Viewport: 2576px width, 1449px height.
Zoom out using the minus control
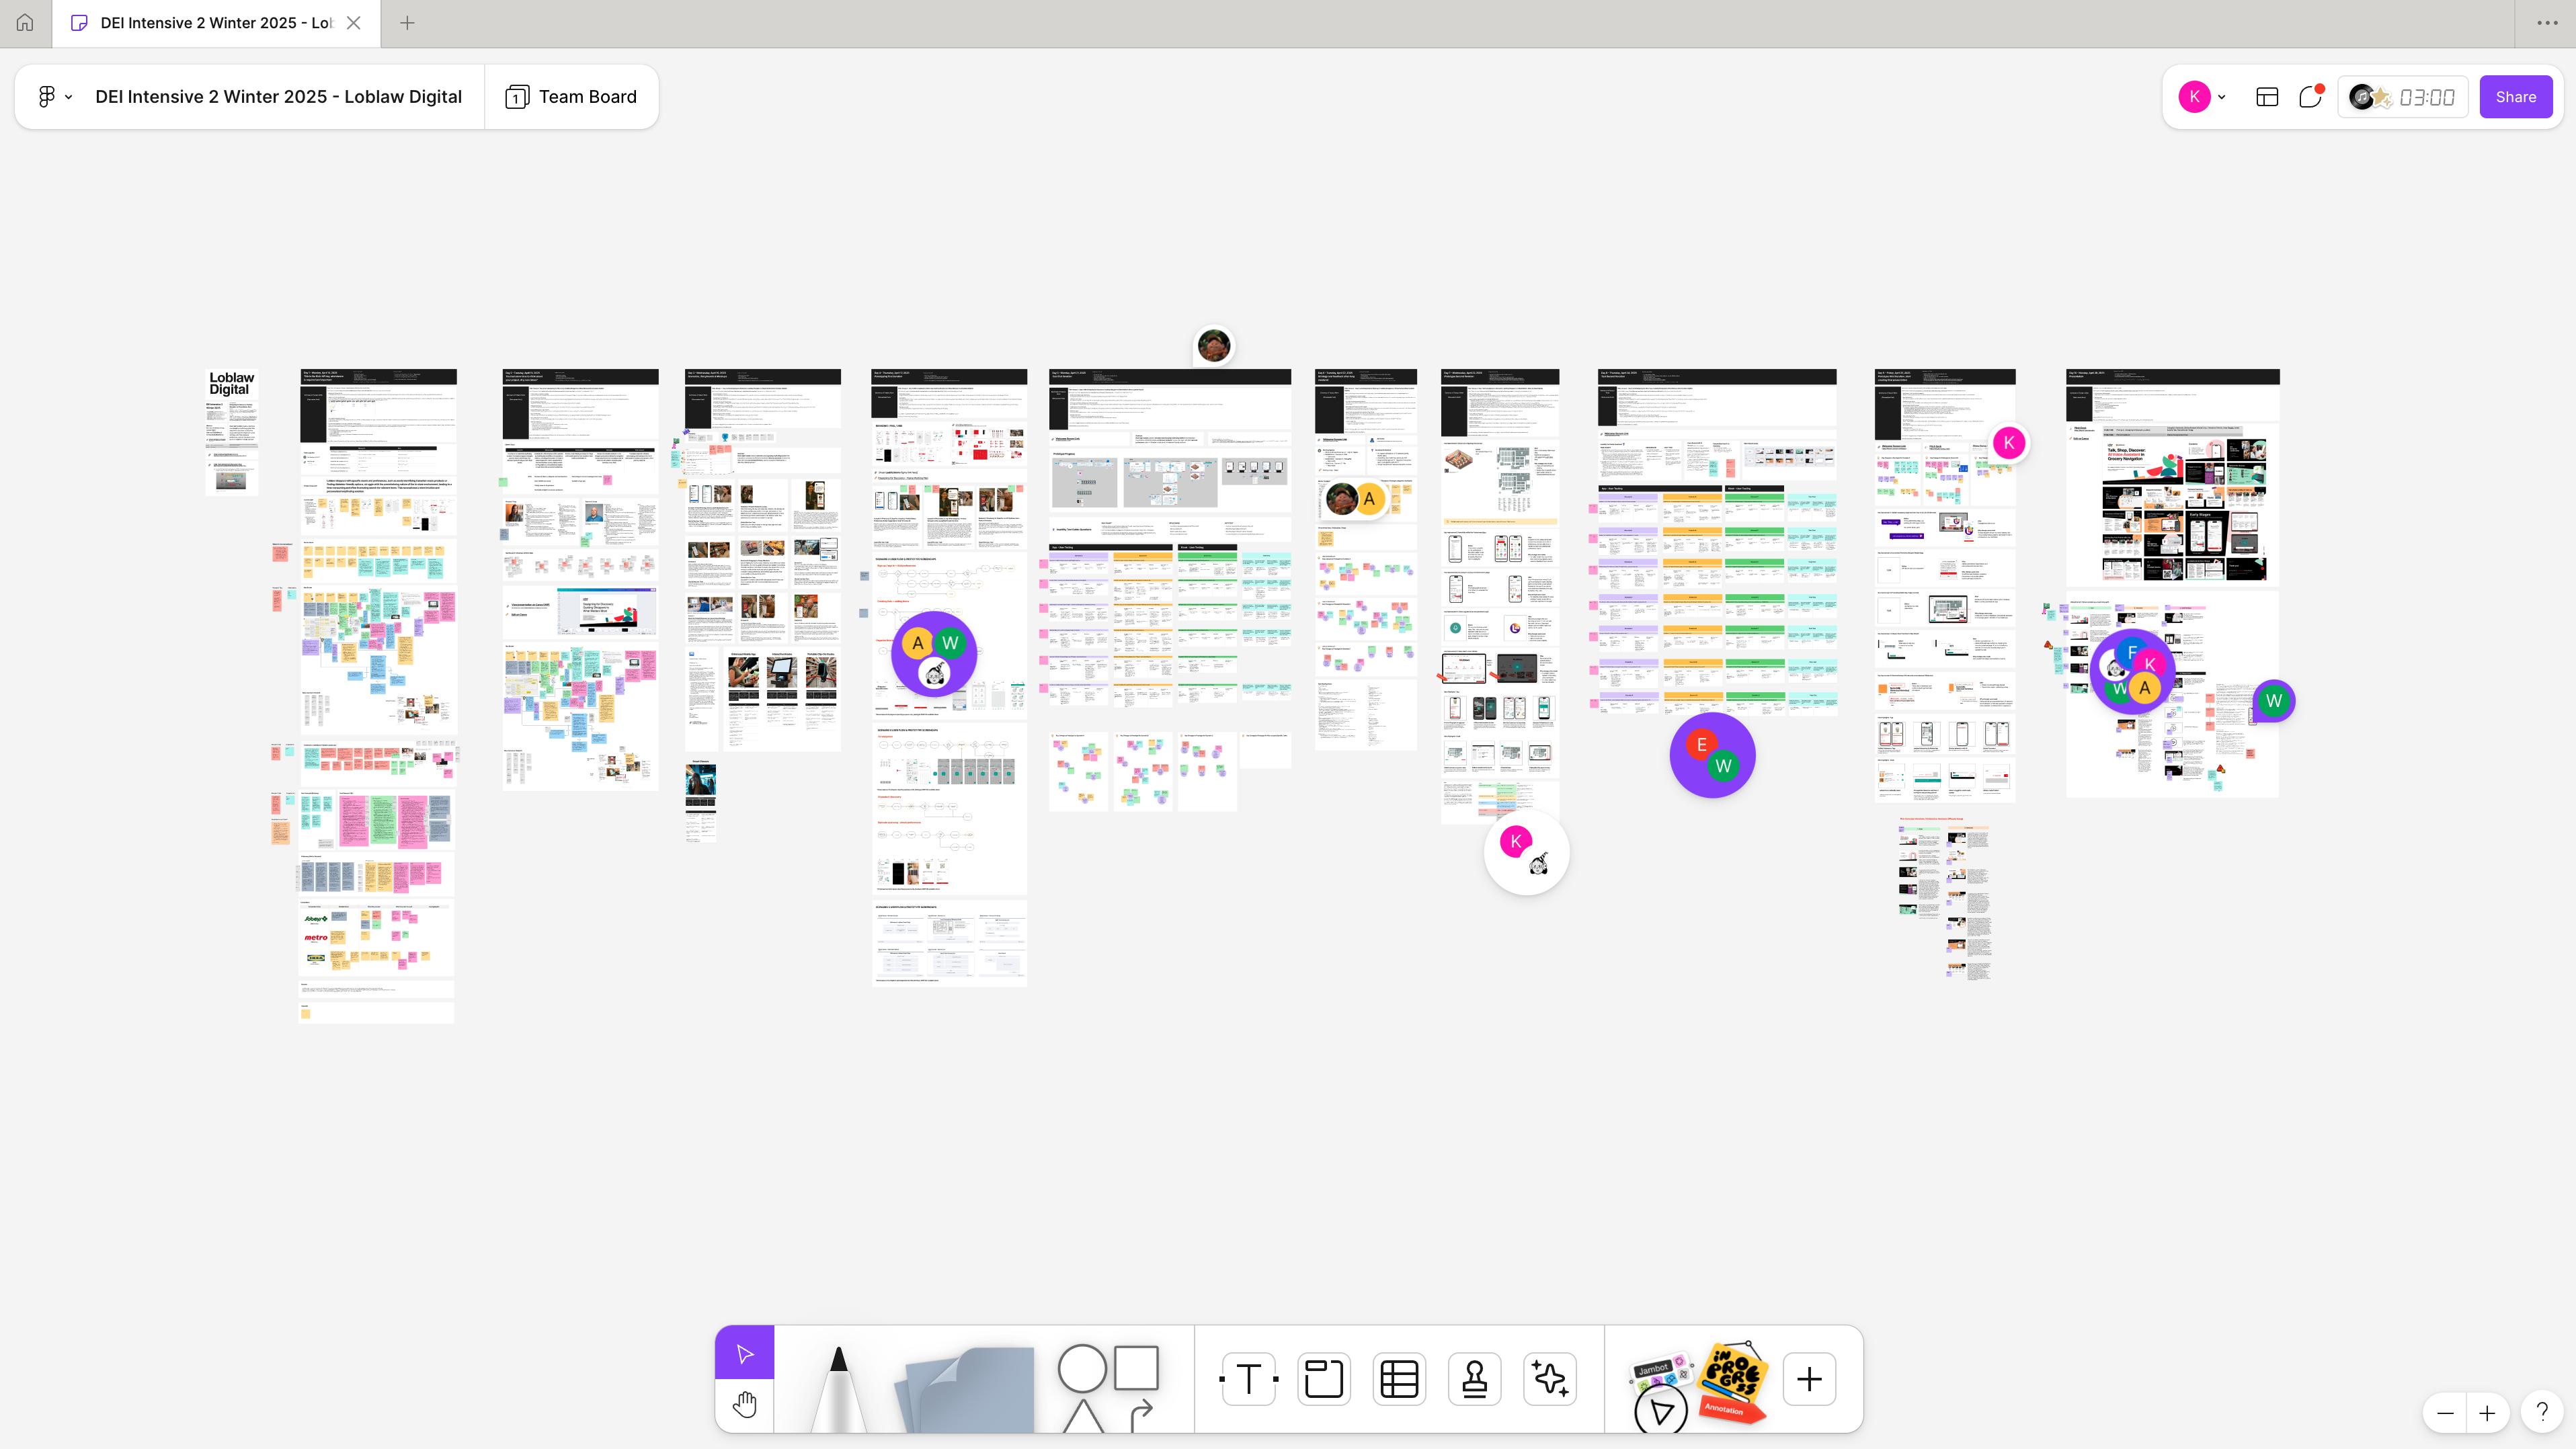2445,1413
